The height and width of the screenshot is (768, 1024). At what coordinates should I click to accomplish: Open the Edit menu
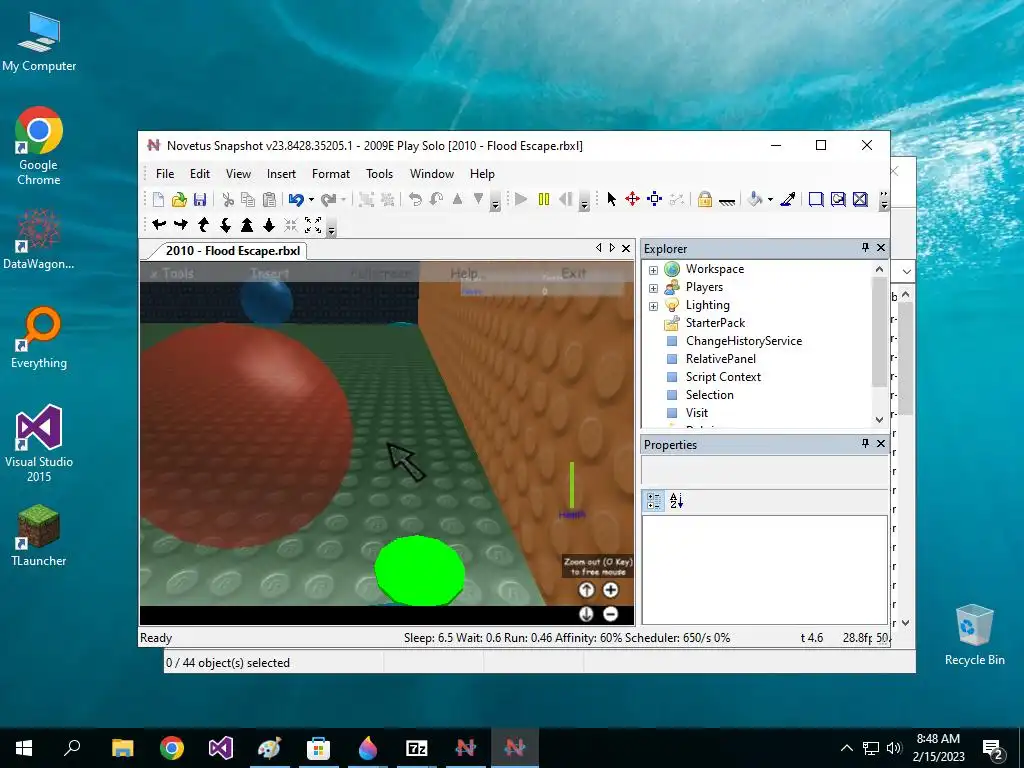pos(200,174)
